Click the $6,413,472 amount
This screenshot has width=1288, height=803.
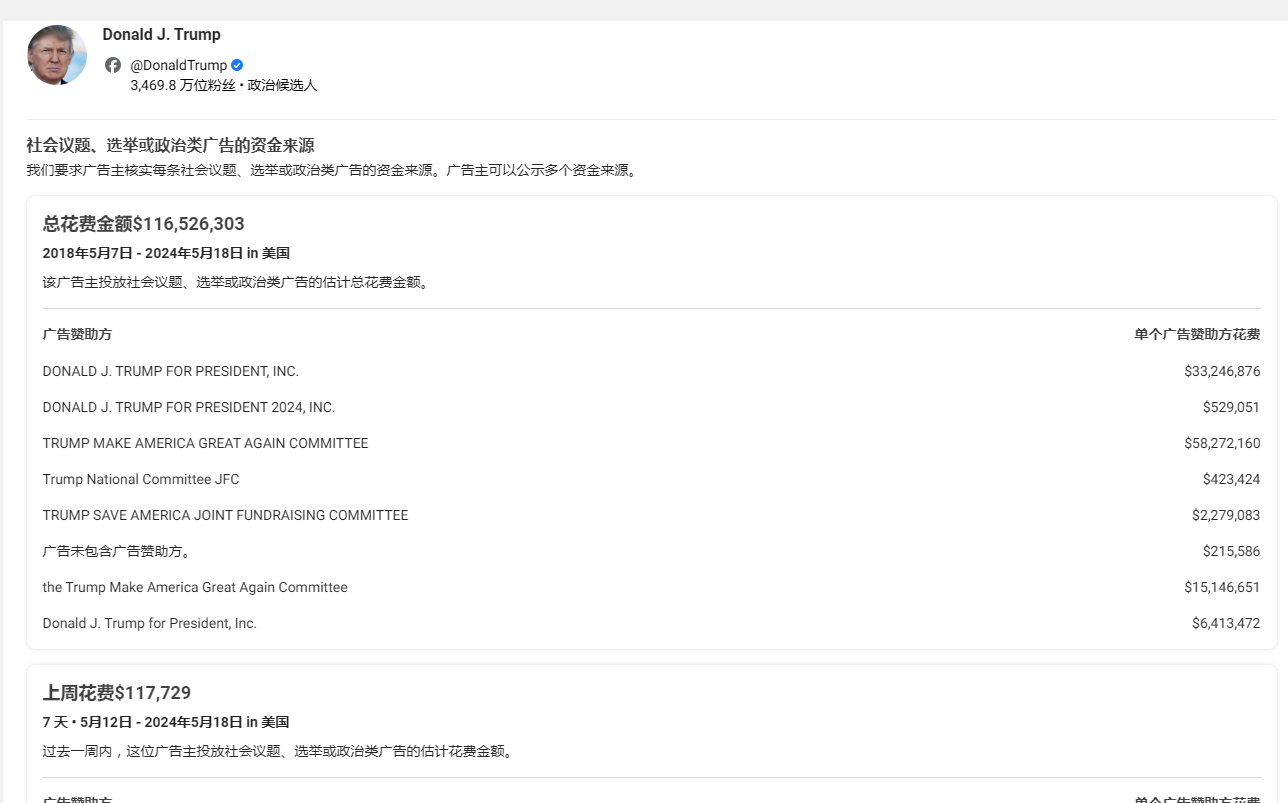point(1226,623)
